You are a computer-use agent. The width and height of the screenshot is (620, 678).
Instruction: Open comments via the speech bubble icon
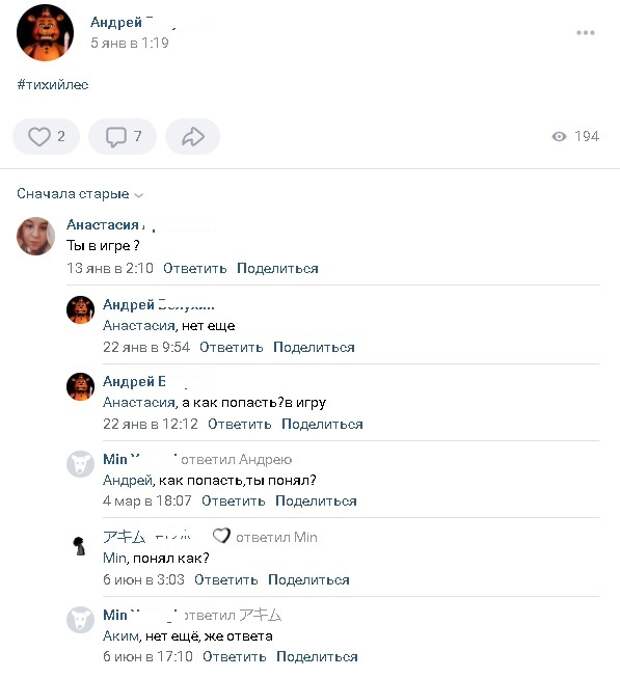[x=122, y=137]
